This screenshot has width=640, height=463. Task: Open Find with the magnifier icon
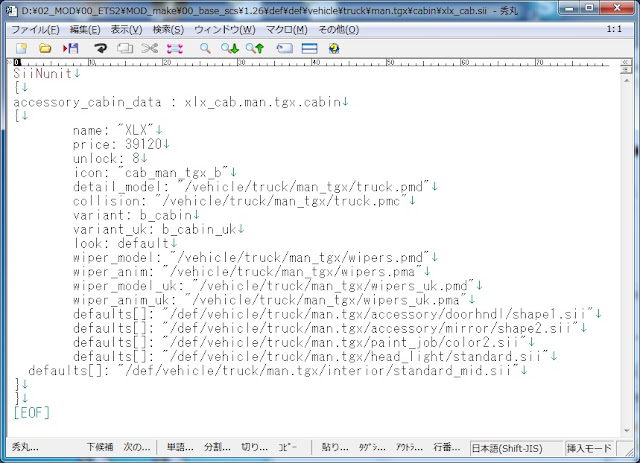pos(205,49)
